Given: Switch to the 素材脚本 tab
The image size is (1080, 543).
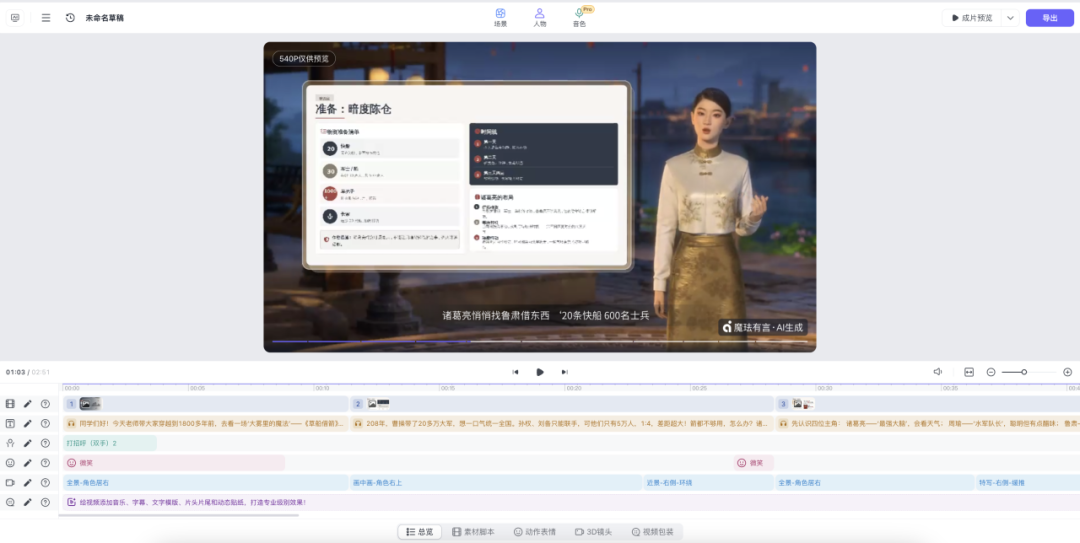Looking at the screenshot, I should pos(473,532).
